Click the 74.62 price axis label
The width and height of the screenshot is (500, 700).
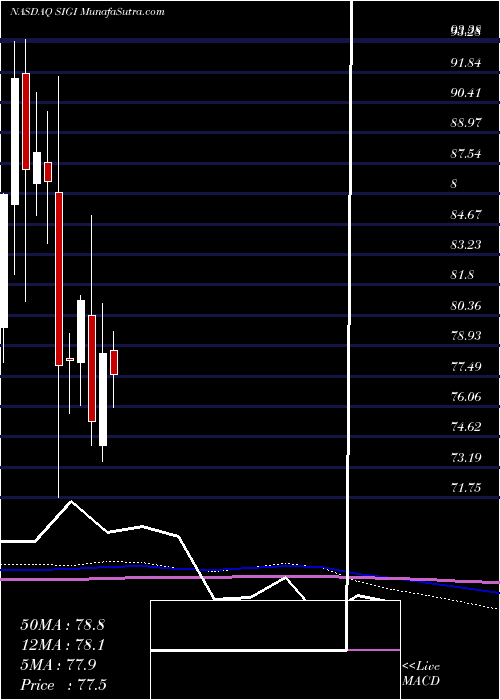pyautogui.click(x=466, y=427)
